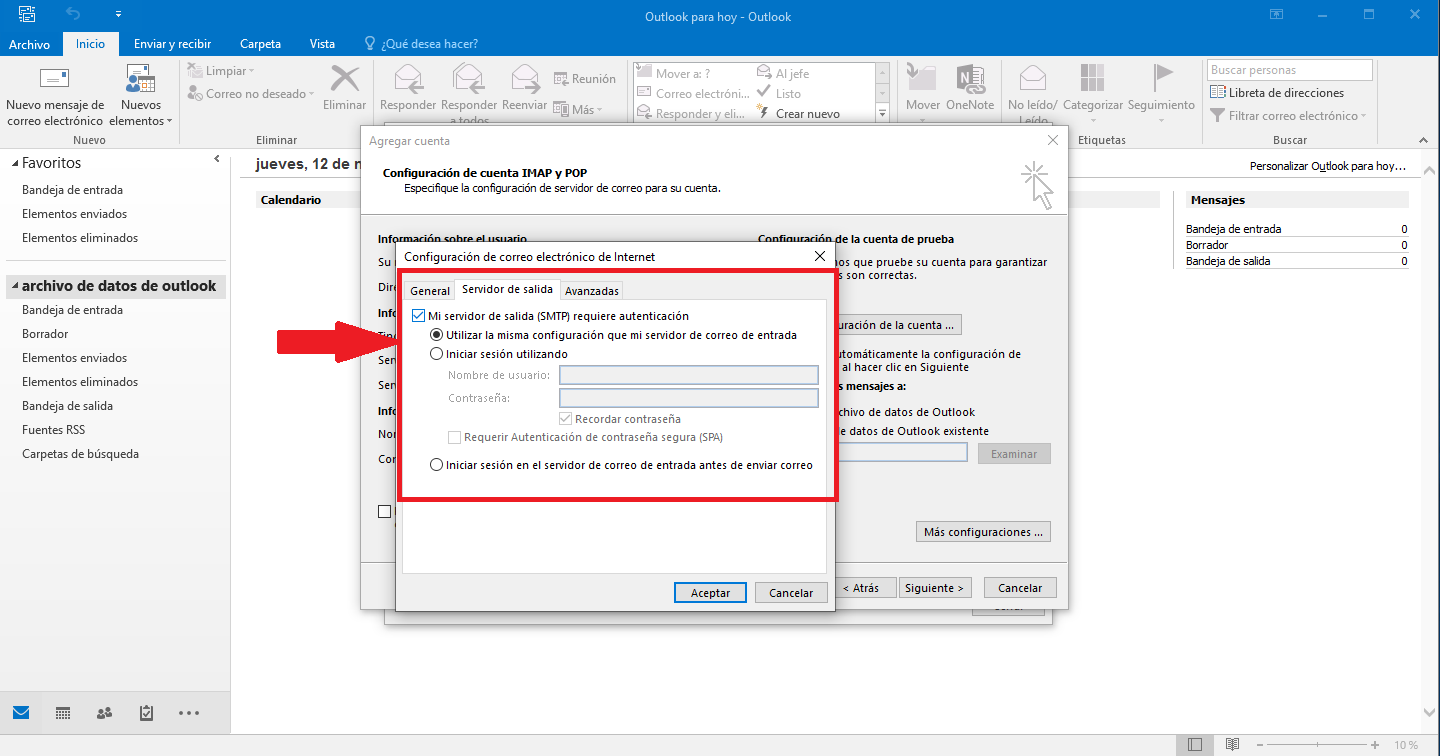This screenshot has height=756, width=1440.
Task: Click the Aceptar button
Action: pos(710,592)
